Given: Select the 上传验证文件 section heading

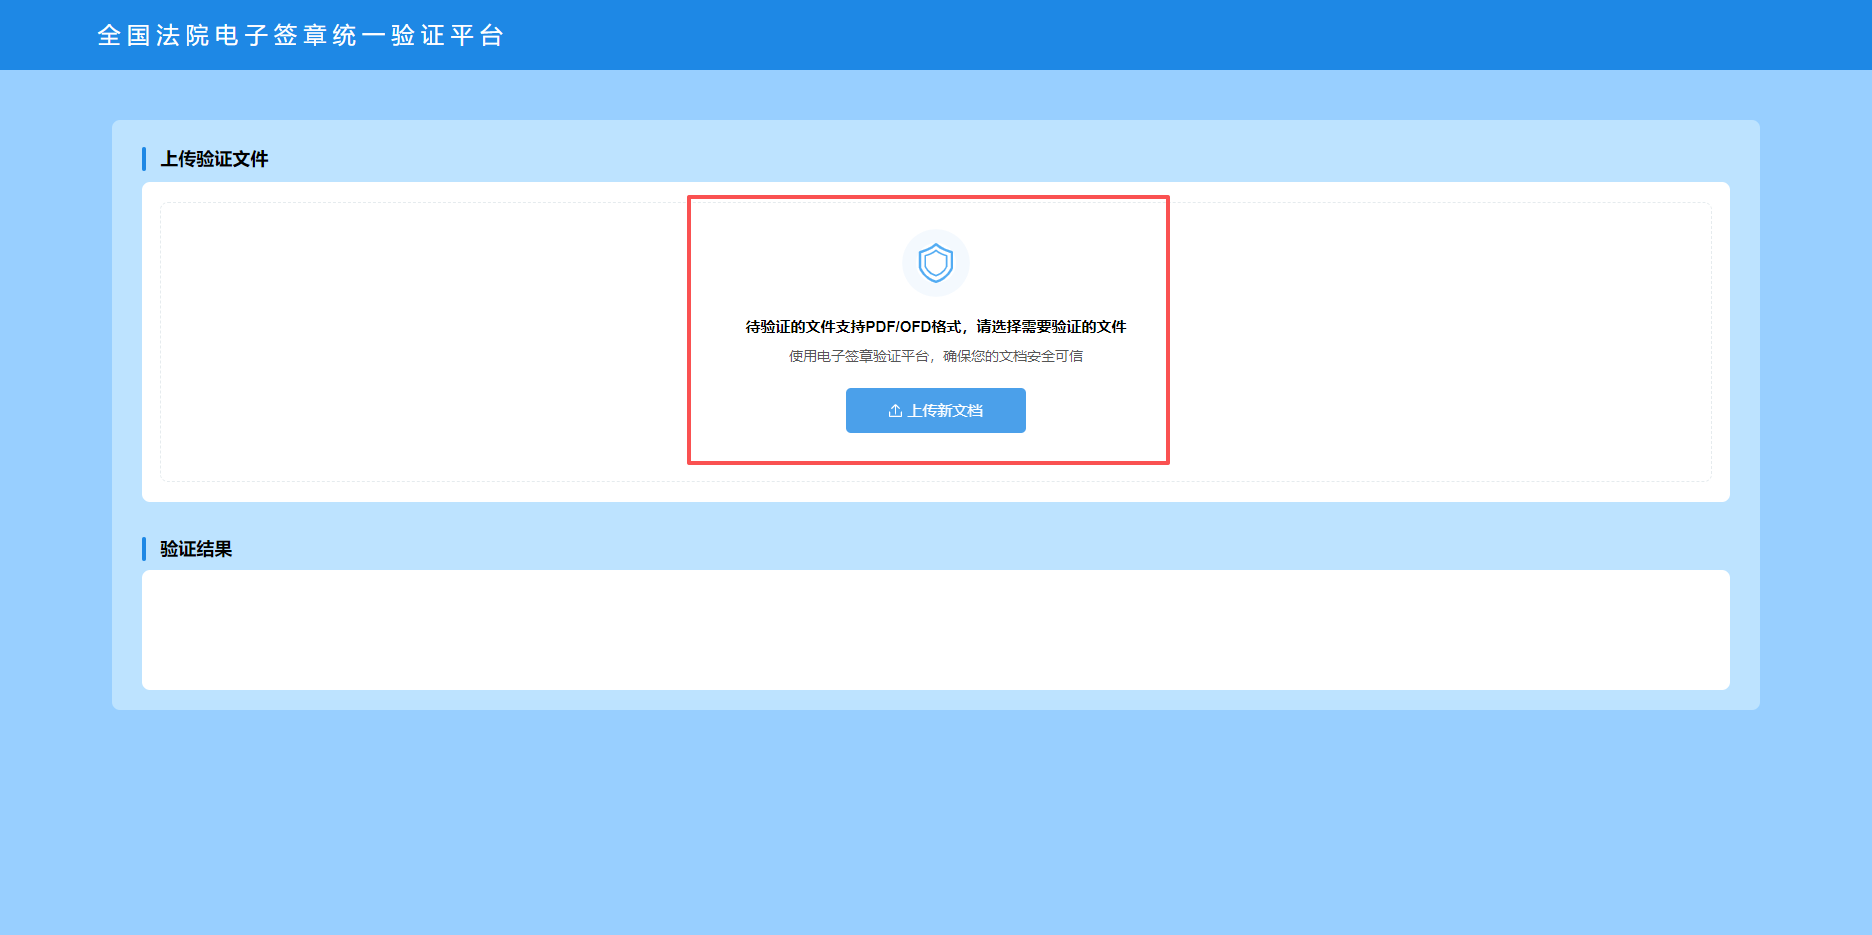Looking at the screenshot, I should (214, 159).
